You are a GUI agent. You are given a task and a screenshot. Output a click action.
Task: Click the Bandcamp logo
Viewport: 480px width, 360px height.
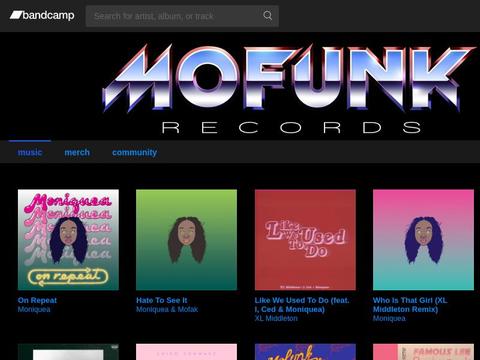point(42,15)
